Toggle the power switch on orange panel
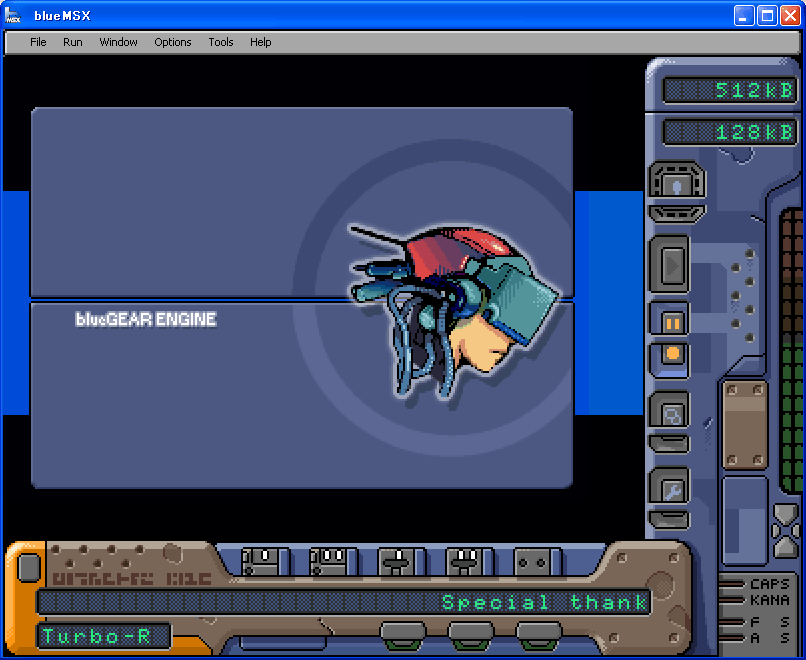 pos(29,568)
